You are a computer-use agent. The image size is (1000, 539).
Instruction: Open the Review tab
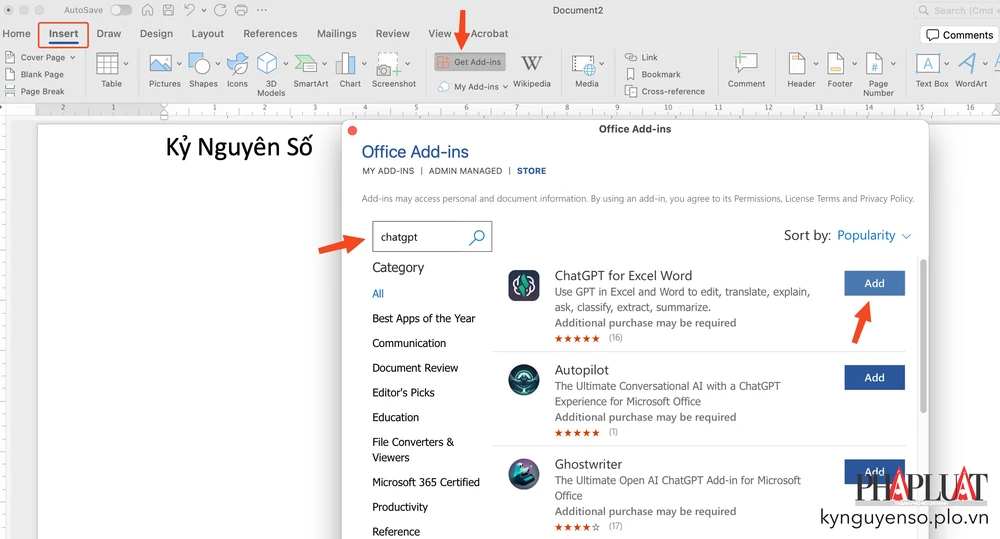pyautogui.click(x=393, y=34)
